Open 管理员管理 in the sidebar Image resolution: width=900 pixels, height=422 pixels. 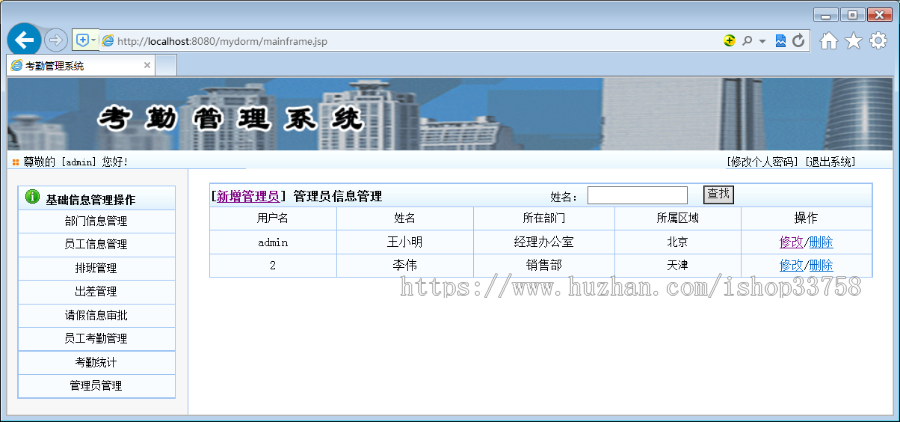[x=96, y=386]
